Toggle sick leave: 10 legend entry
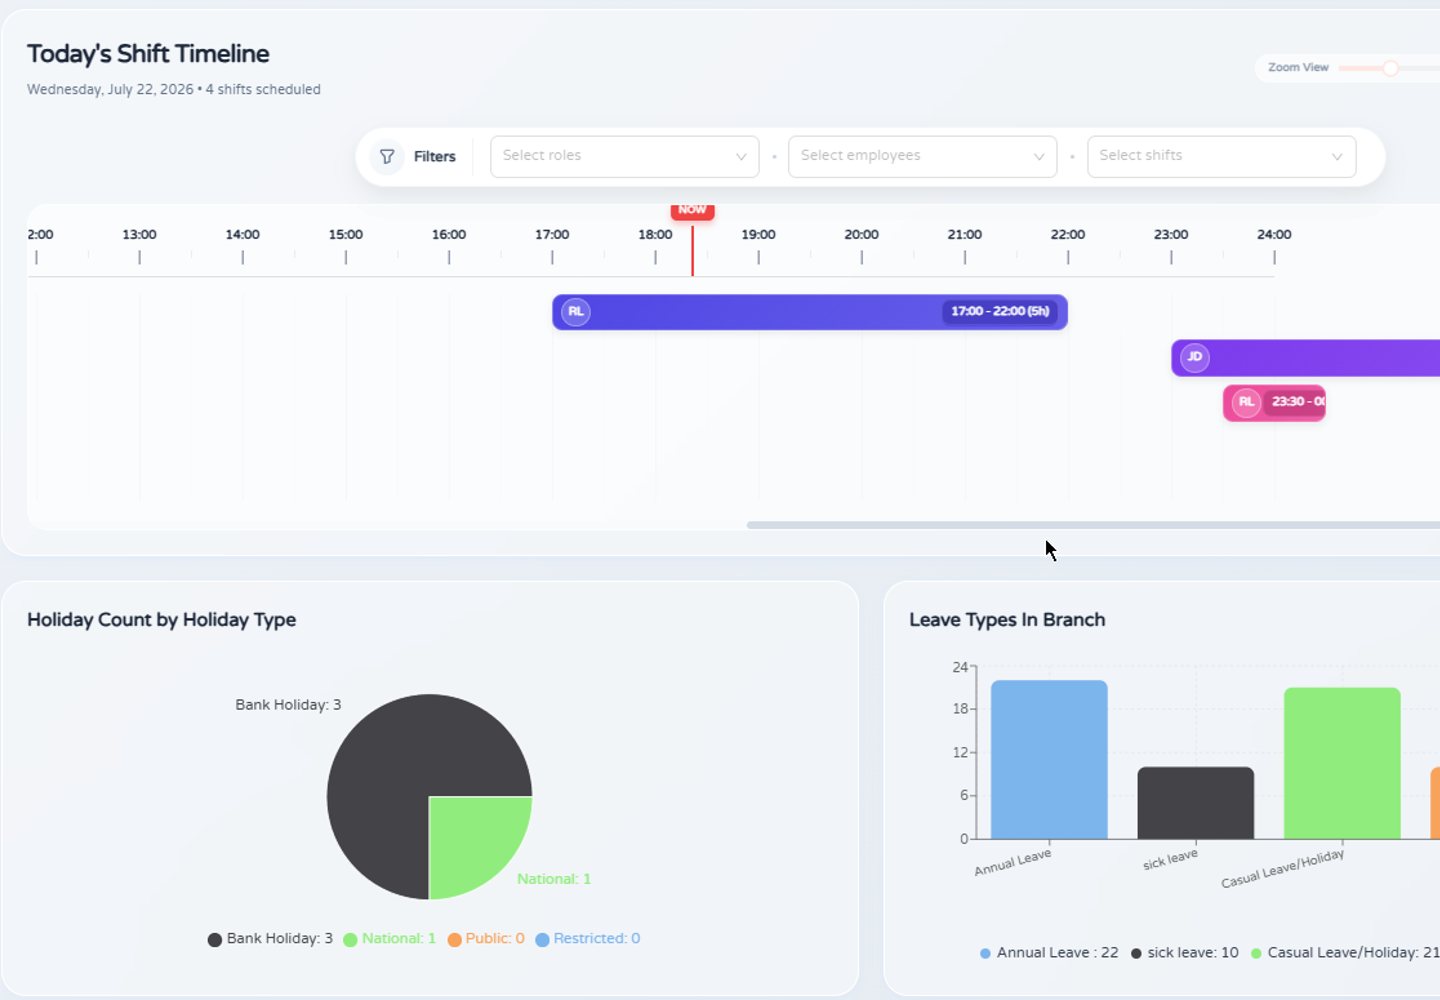Viewport: 1440px width, 1000px height. click(1185, 953)
